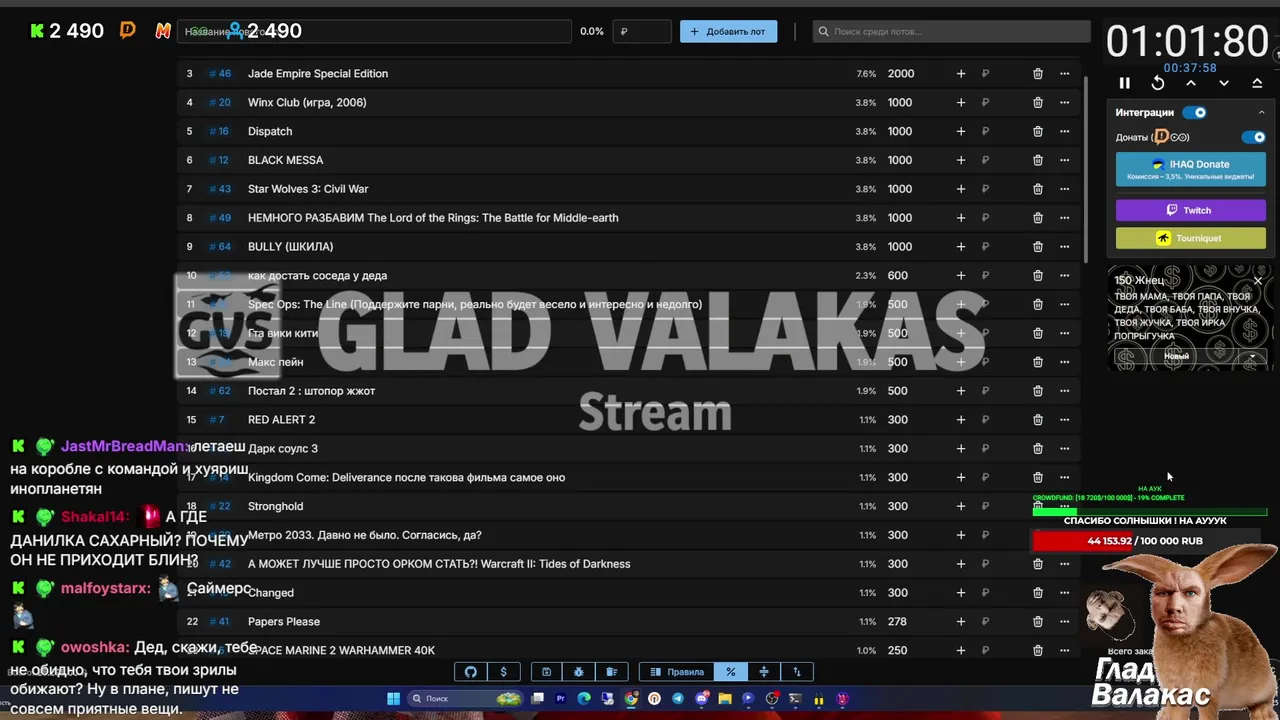
Task: Click the dollar sign icon in bottom toolbar
Action: pyautogui.click(x=503, y=672)
